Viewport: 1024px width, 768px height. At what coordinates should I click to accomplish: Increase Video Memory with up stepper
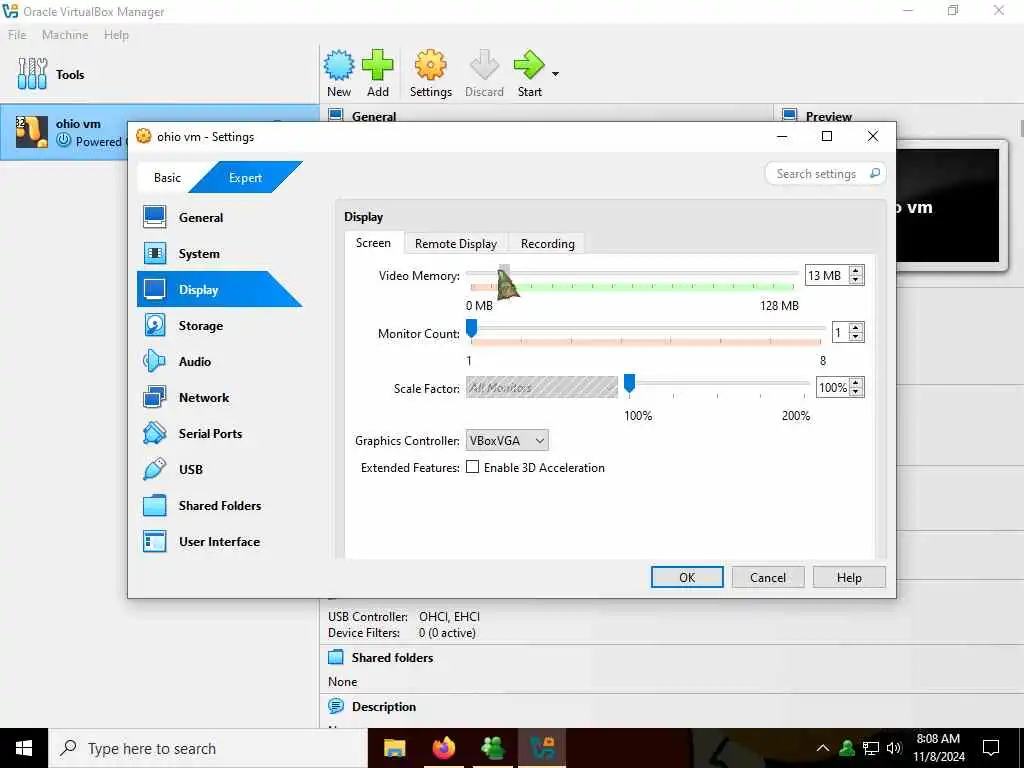click(x=856, y=270)
